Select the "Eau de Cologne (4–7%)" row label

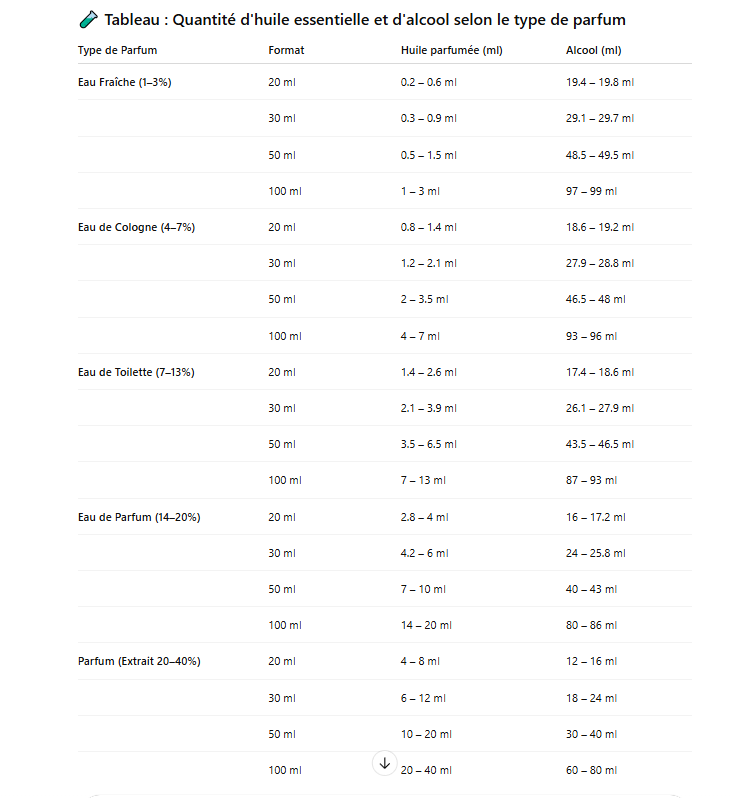(x=136, y=227)
